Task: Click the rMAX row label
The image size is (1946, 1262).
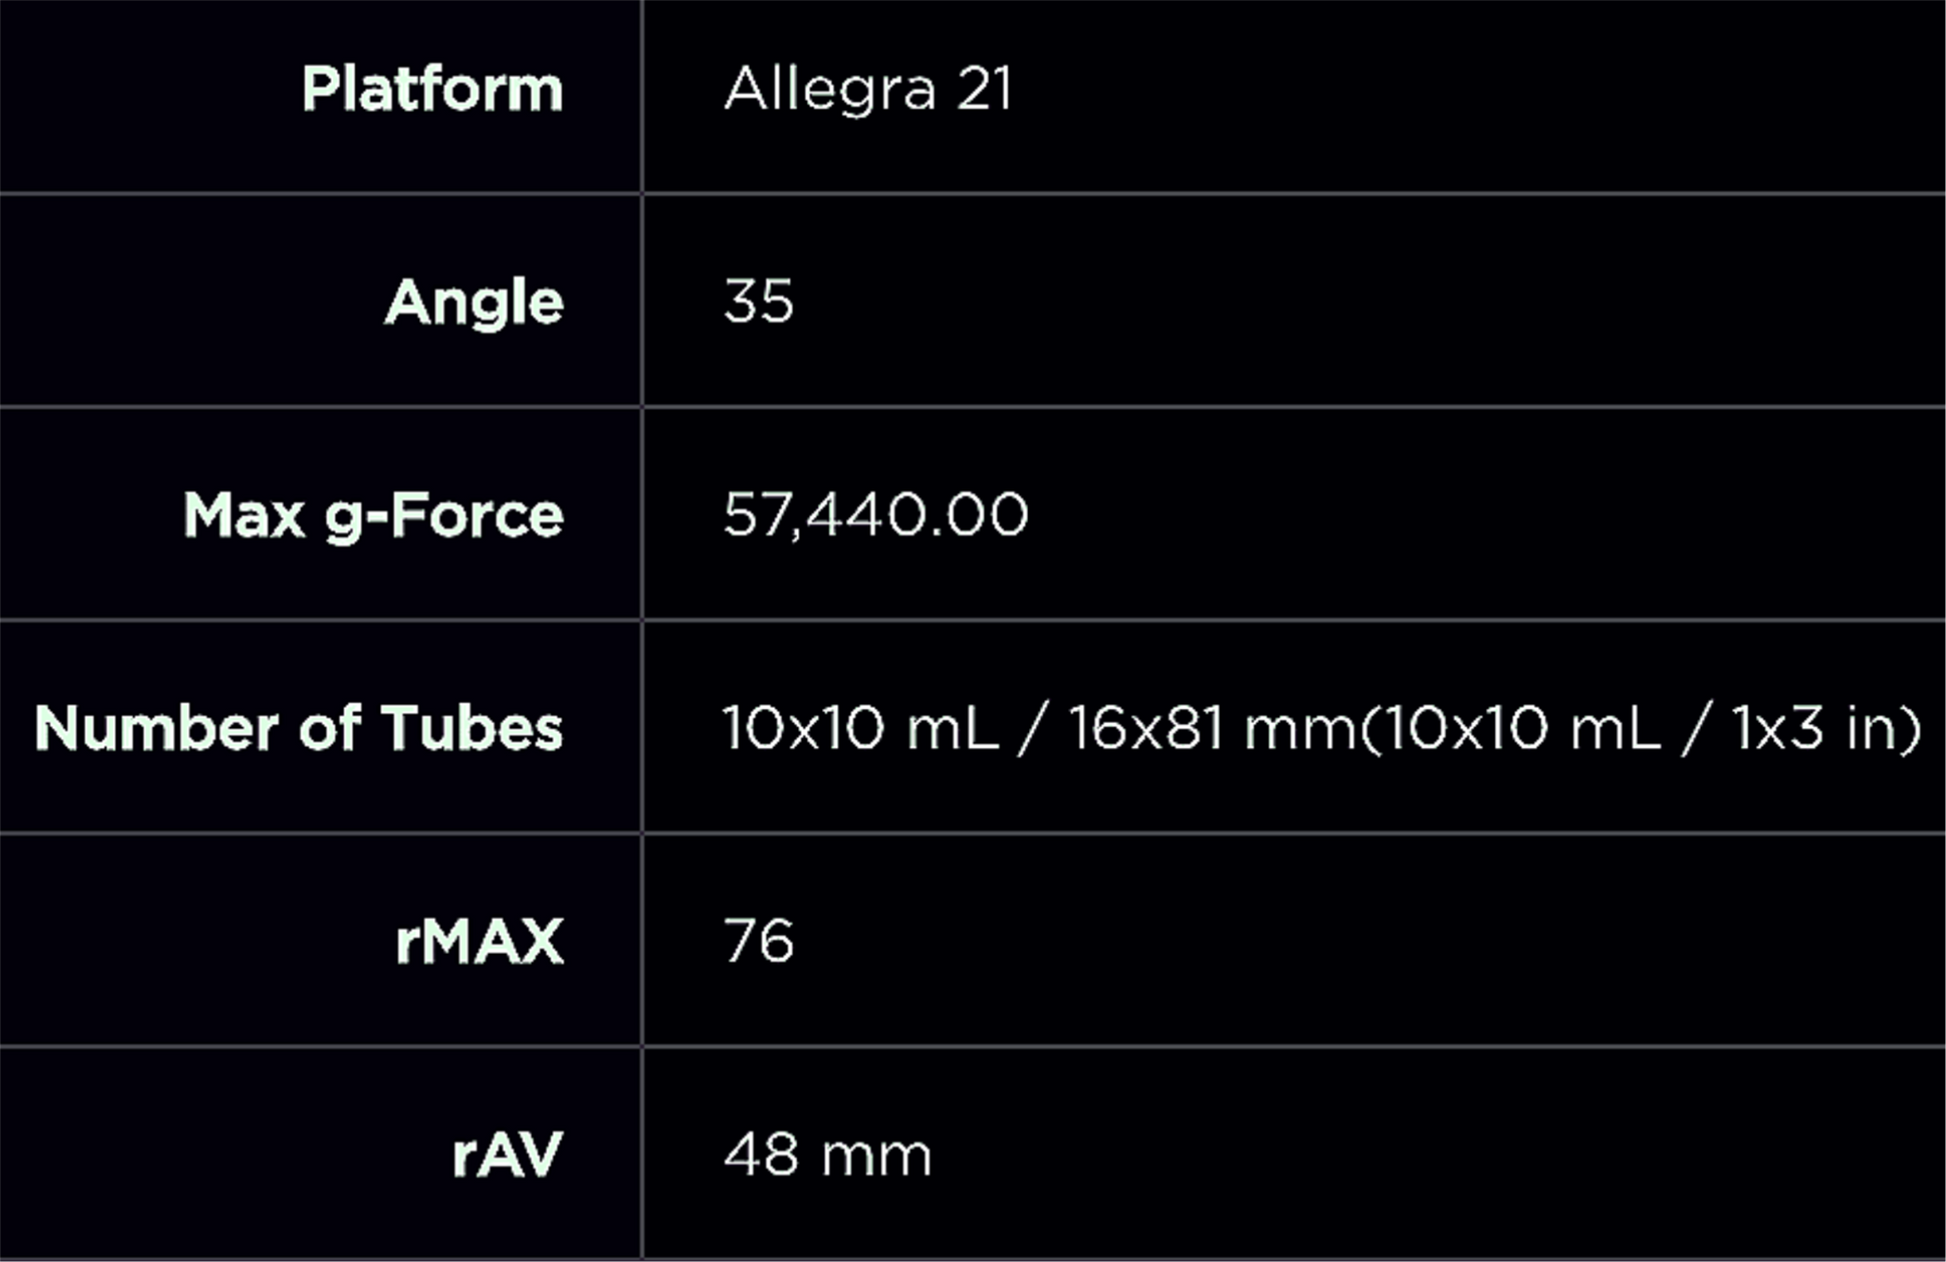Action: (x=479, y=942)
